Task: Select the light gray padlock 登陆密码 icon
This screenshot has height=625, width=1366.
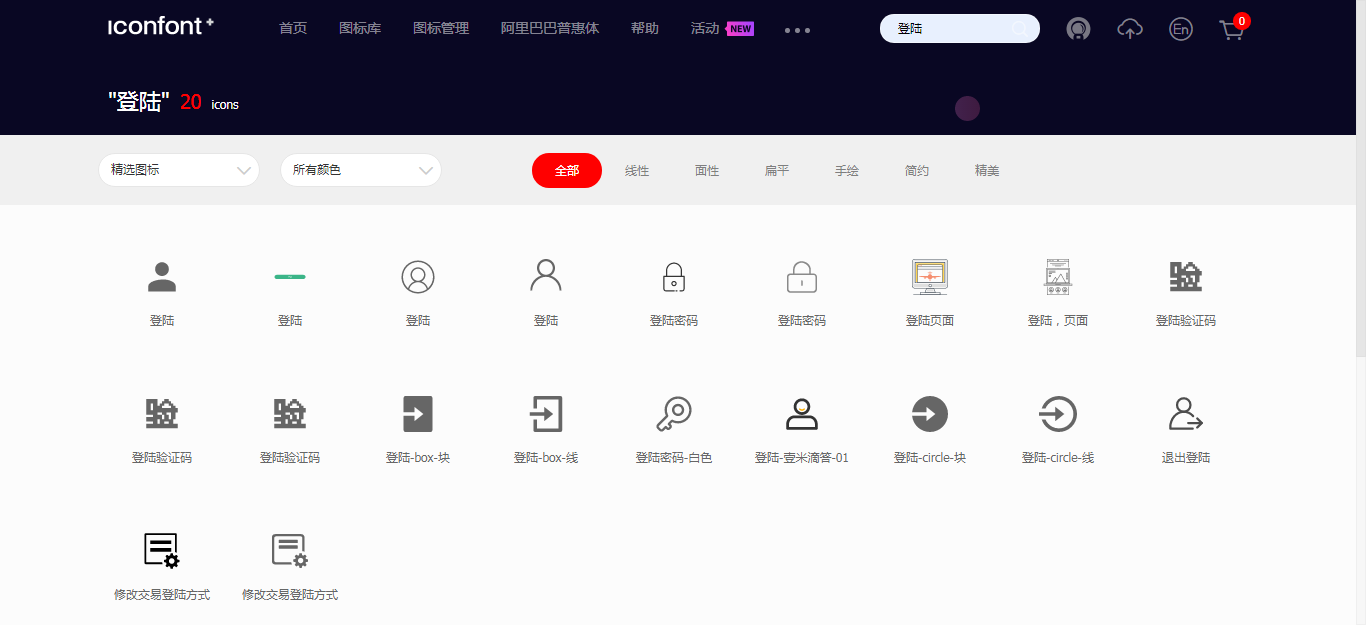Action: [802, 276]
